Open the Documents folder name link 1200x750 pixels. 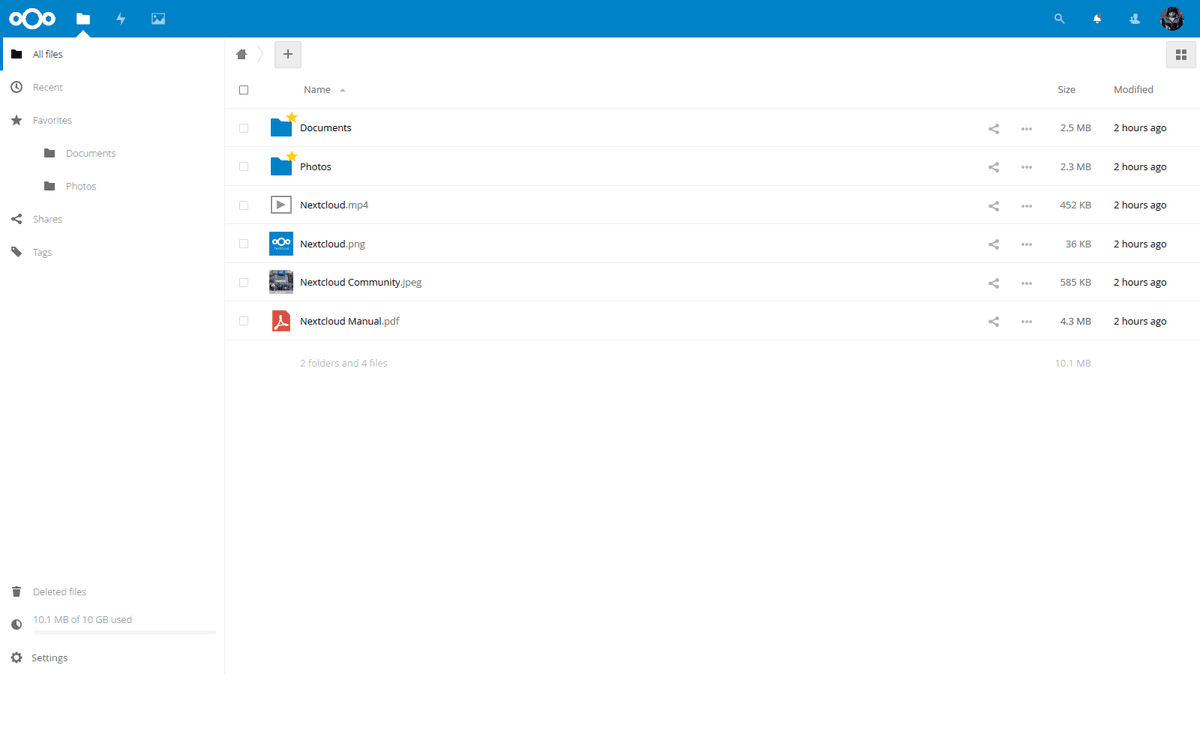click(326, 128)
